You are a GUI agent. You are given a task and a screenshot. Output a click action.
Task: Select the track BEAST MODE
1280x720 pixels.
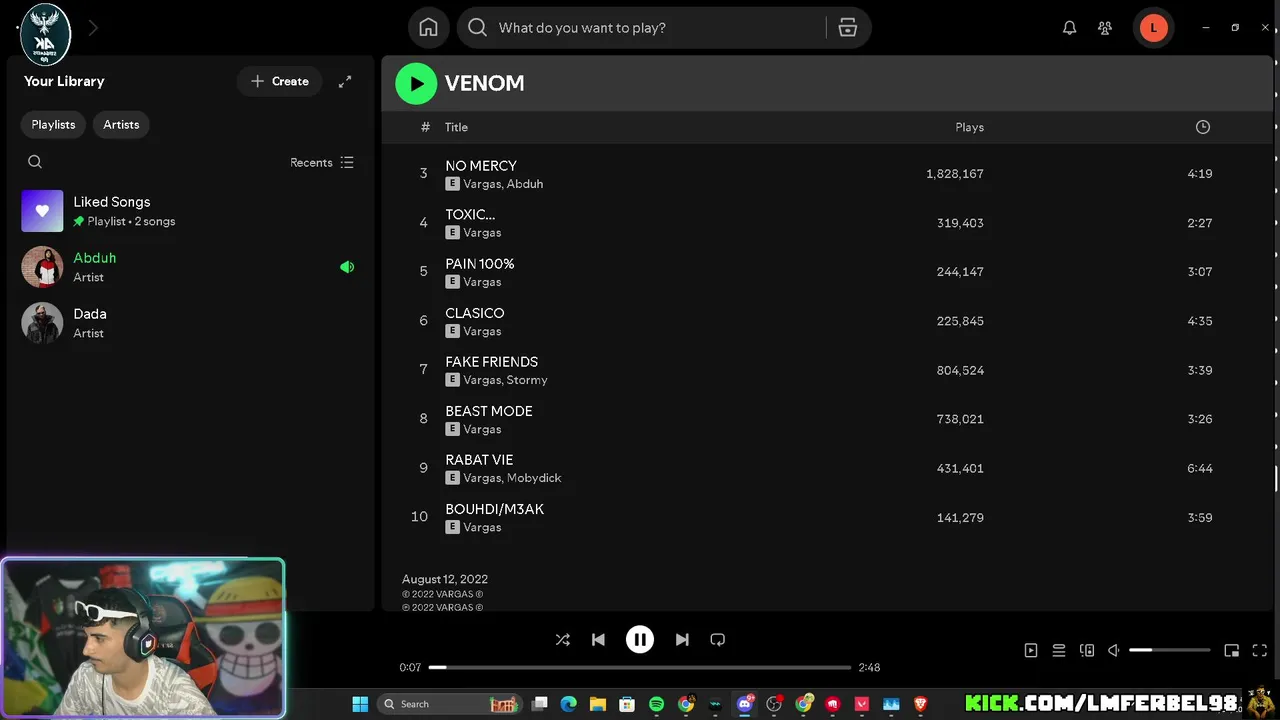(x=489, y=411)
